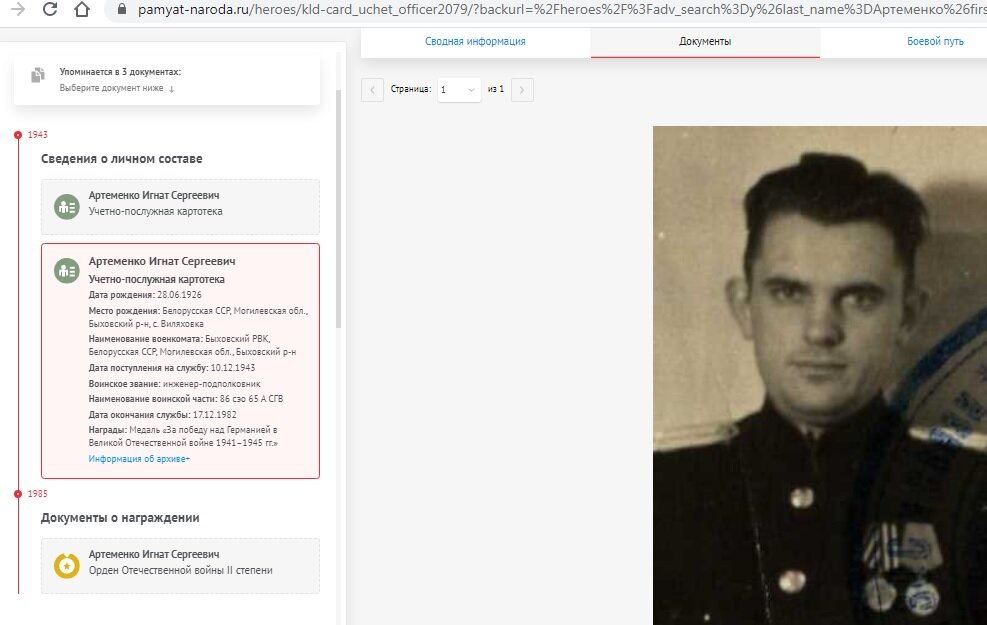Go to the browser home page icon
Viewport: 987px width, 625px height.
pos(82,9)
